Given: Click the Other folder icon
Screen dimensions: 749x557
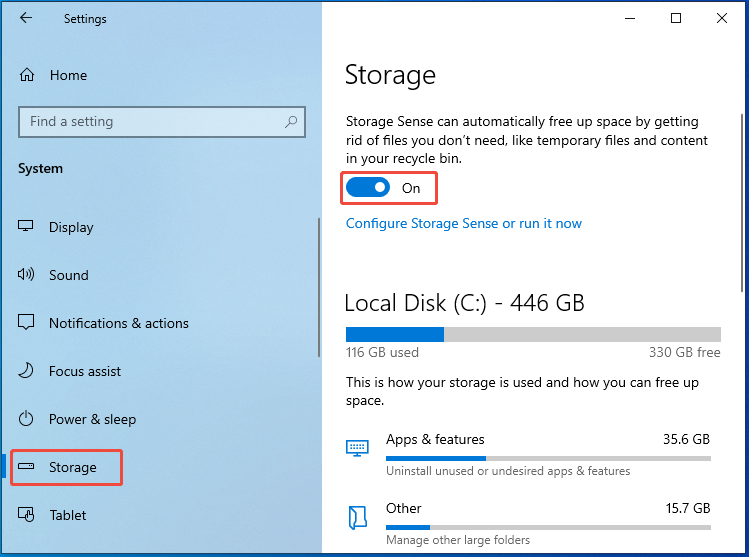Looking at the screenshot, I should pos(357,518).
